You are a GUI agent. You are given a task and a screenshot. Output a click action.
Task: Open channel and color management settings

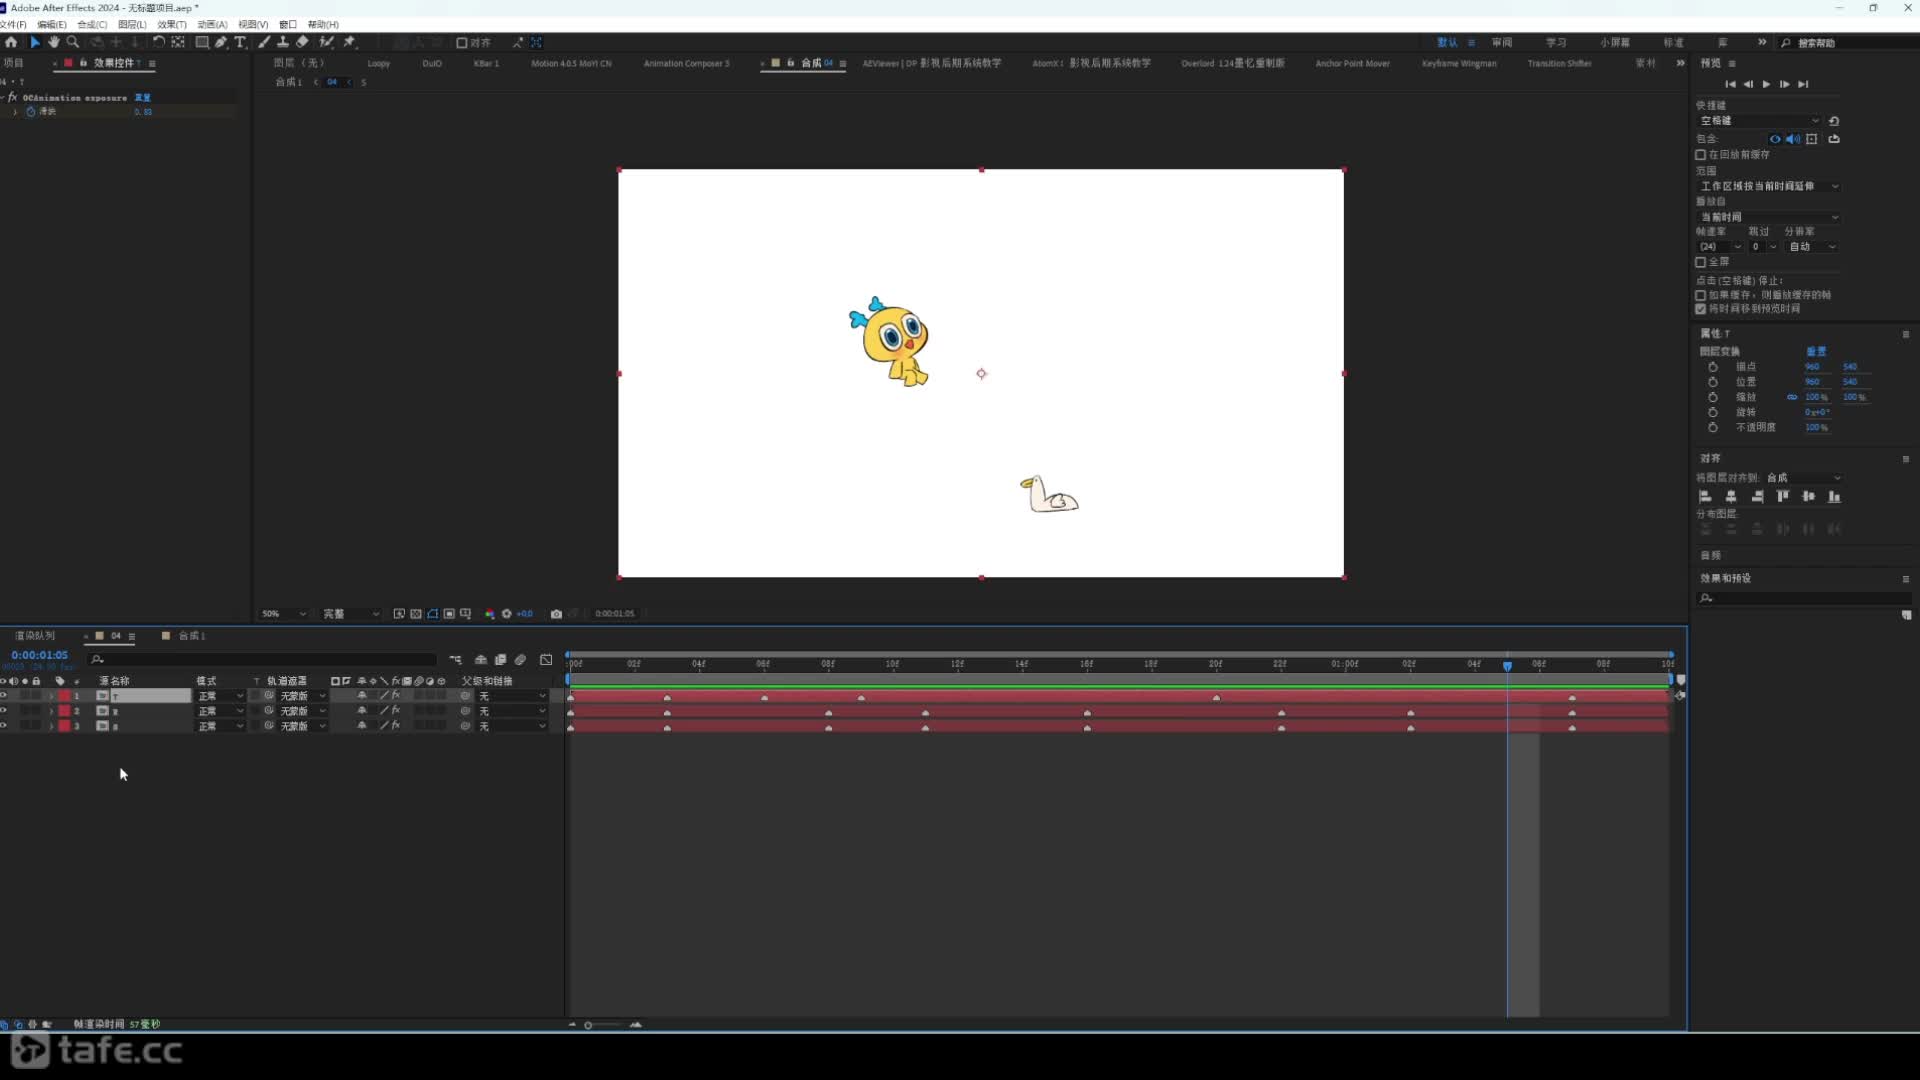[490, 614]
